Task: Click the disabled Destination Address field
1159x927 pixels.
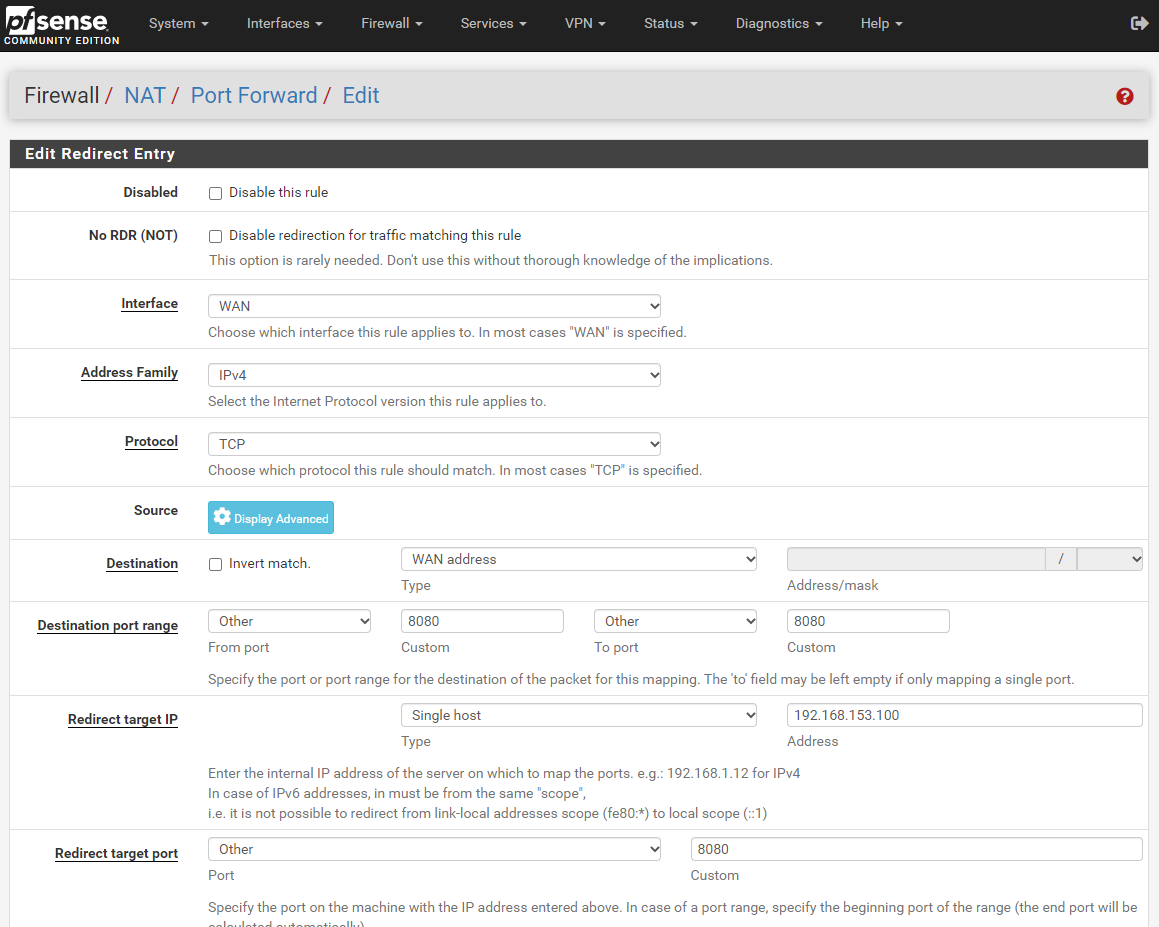Action: 916,559
